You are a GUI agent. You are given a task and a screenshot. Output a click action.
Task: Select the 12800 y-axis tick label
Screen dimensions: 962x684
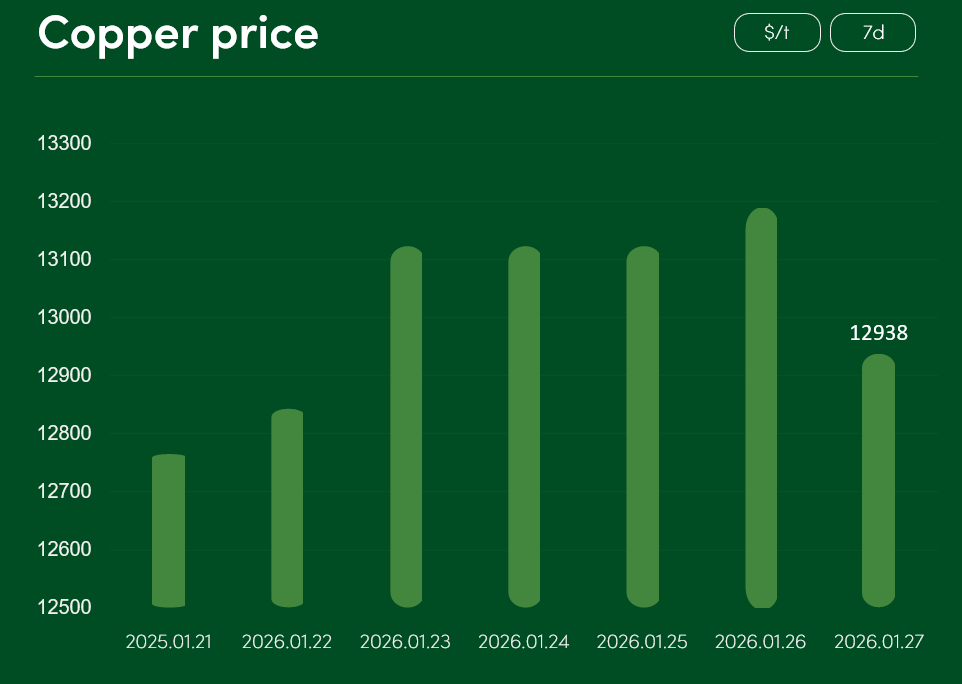point(64,433)
